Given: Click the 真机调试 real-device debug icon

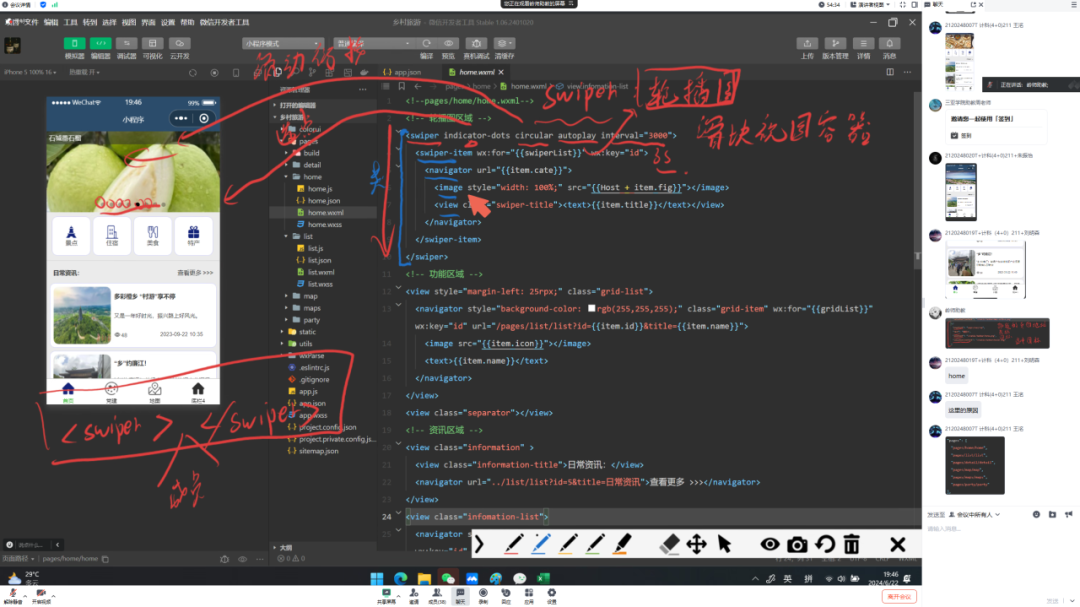Looking at the screenshot, I should 476,43.
